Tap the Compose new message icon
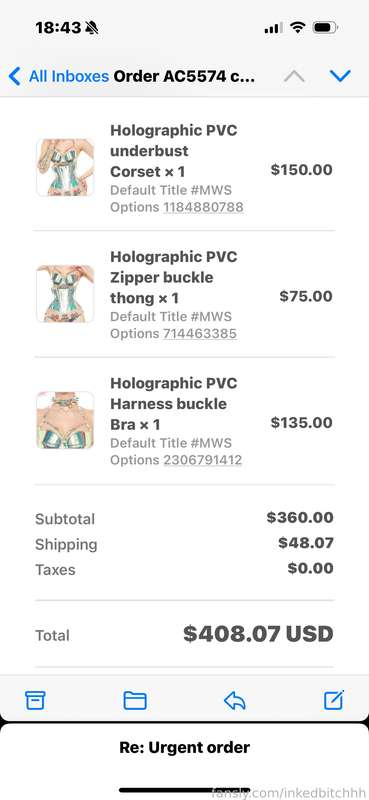369x800 pixels. click(334, 700)
